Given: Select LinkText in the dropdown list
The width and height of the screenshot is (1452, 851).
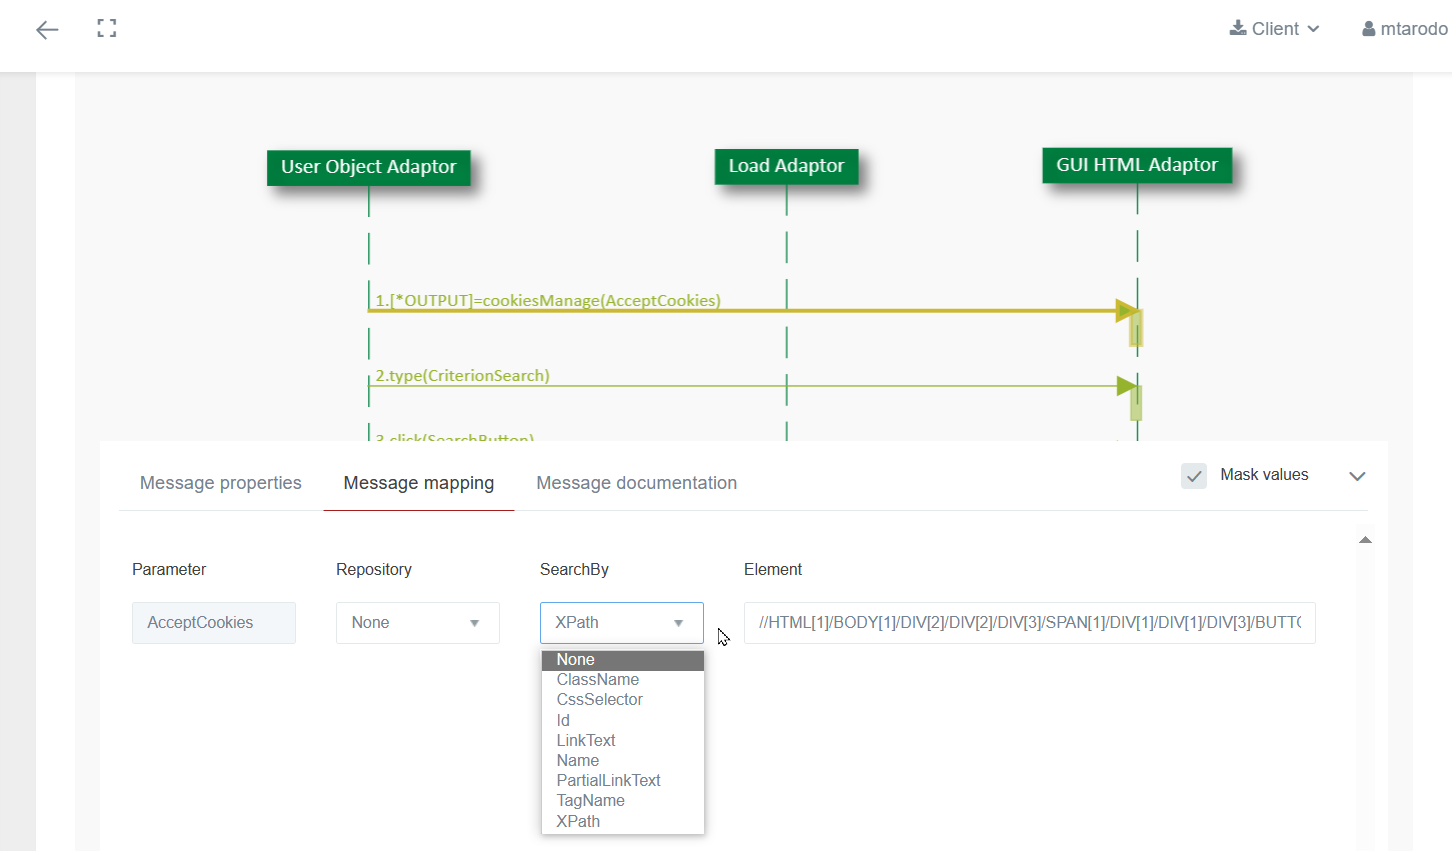Looking at the screenshot, I should pyautogui.click(x=586, y=741).
